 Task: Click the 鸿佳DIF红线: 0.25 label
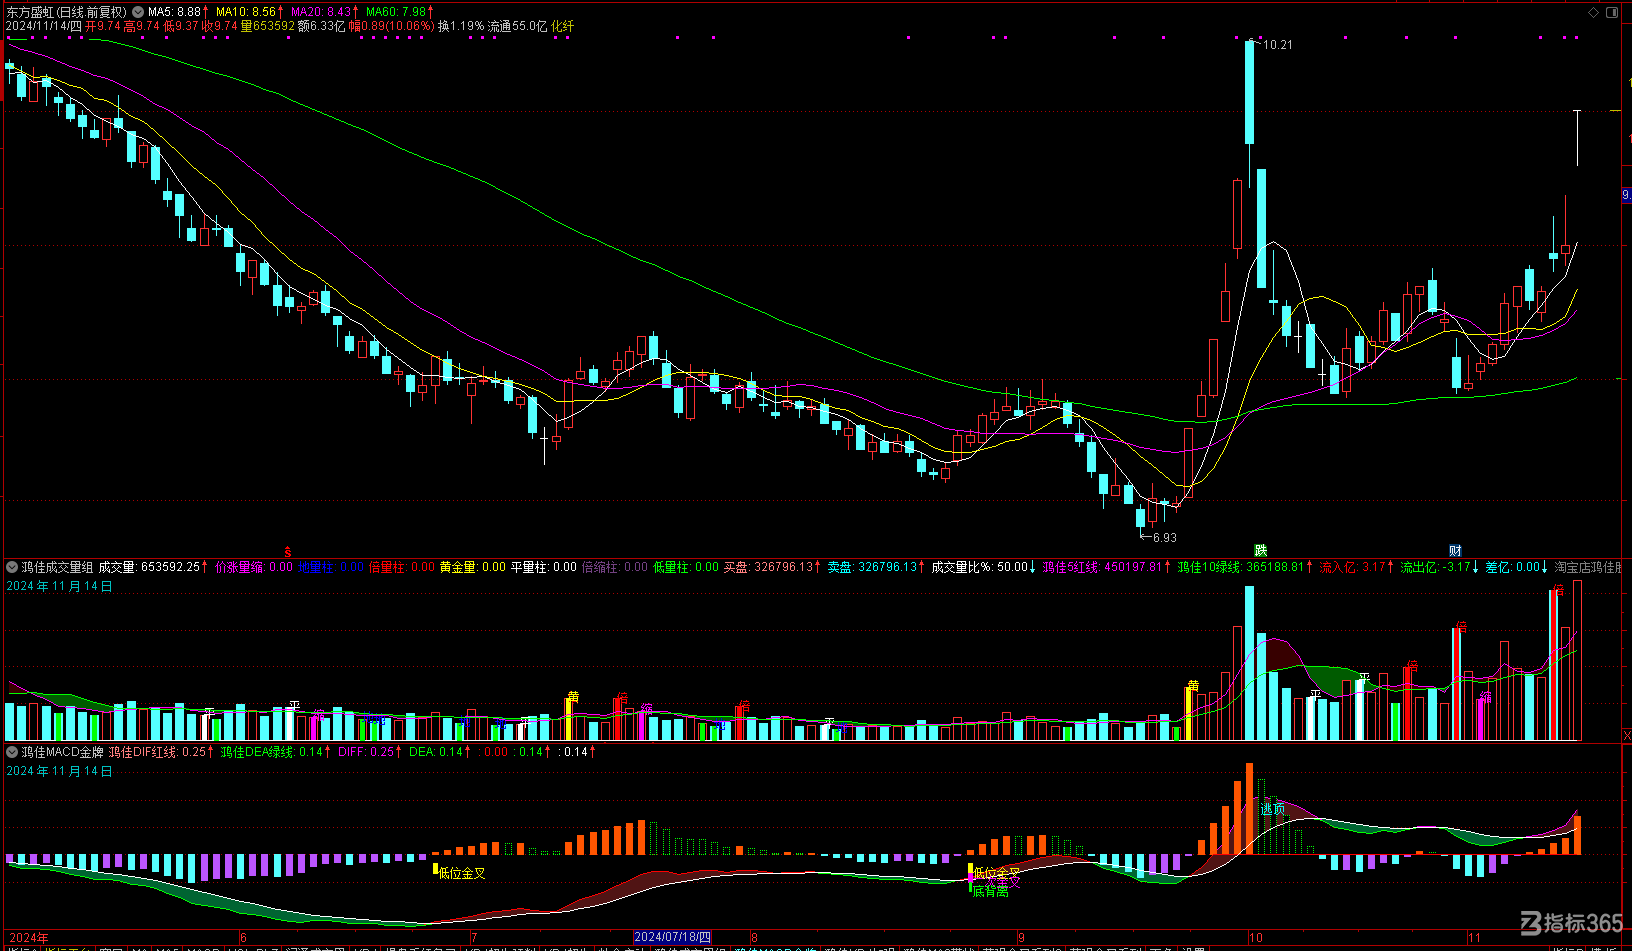tap(157, 752)
